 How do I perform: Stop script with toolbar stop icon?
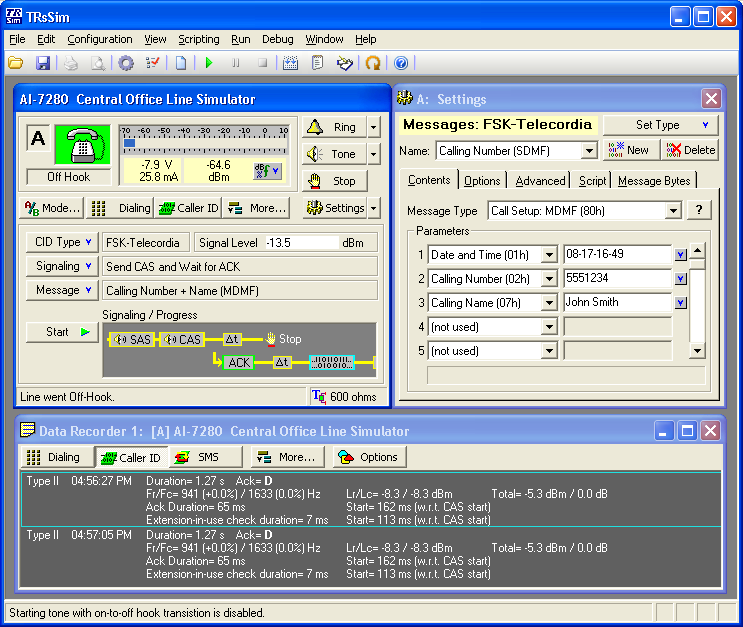pos(263,63)
